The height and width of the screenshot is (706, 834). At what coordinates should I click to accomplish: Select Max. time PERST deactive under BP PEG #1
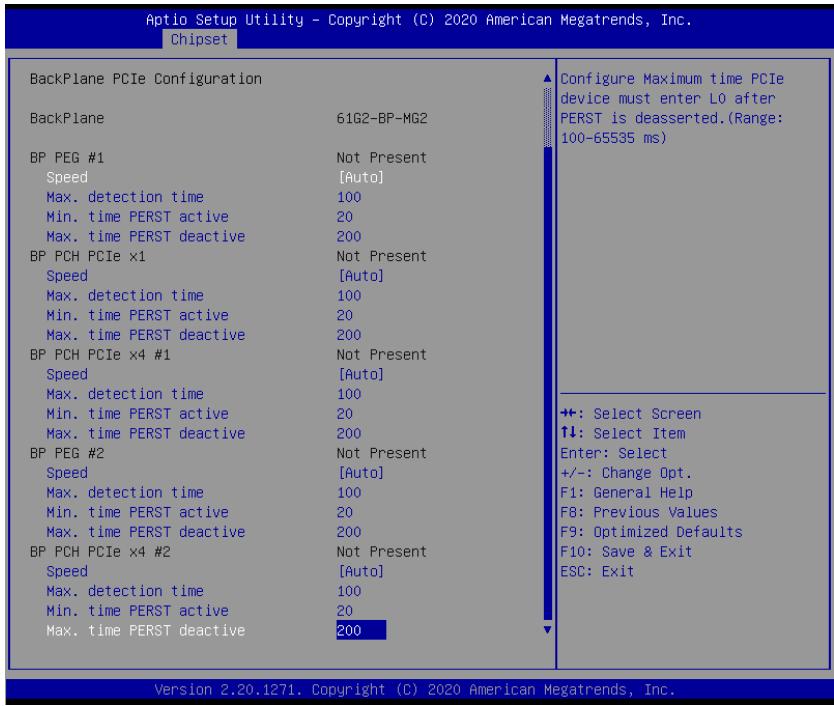coord(204,236)
